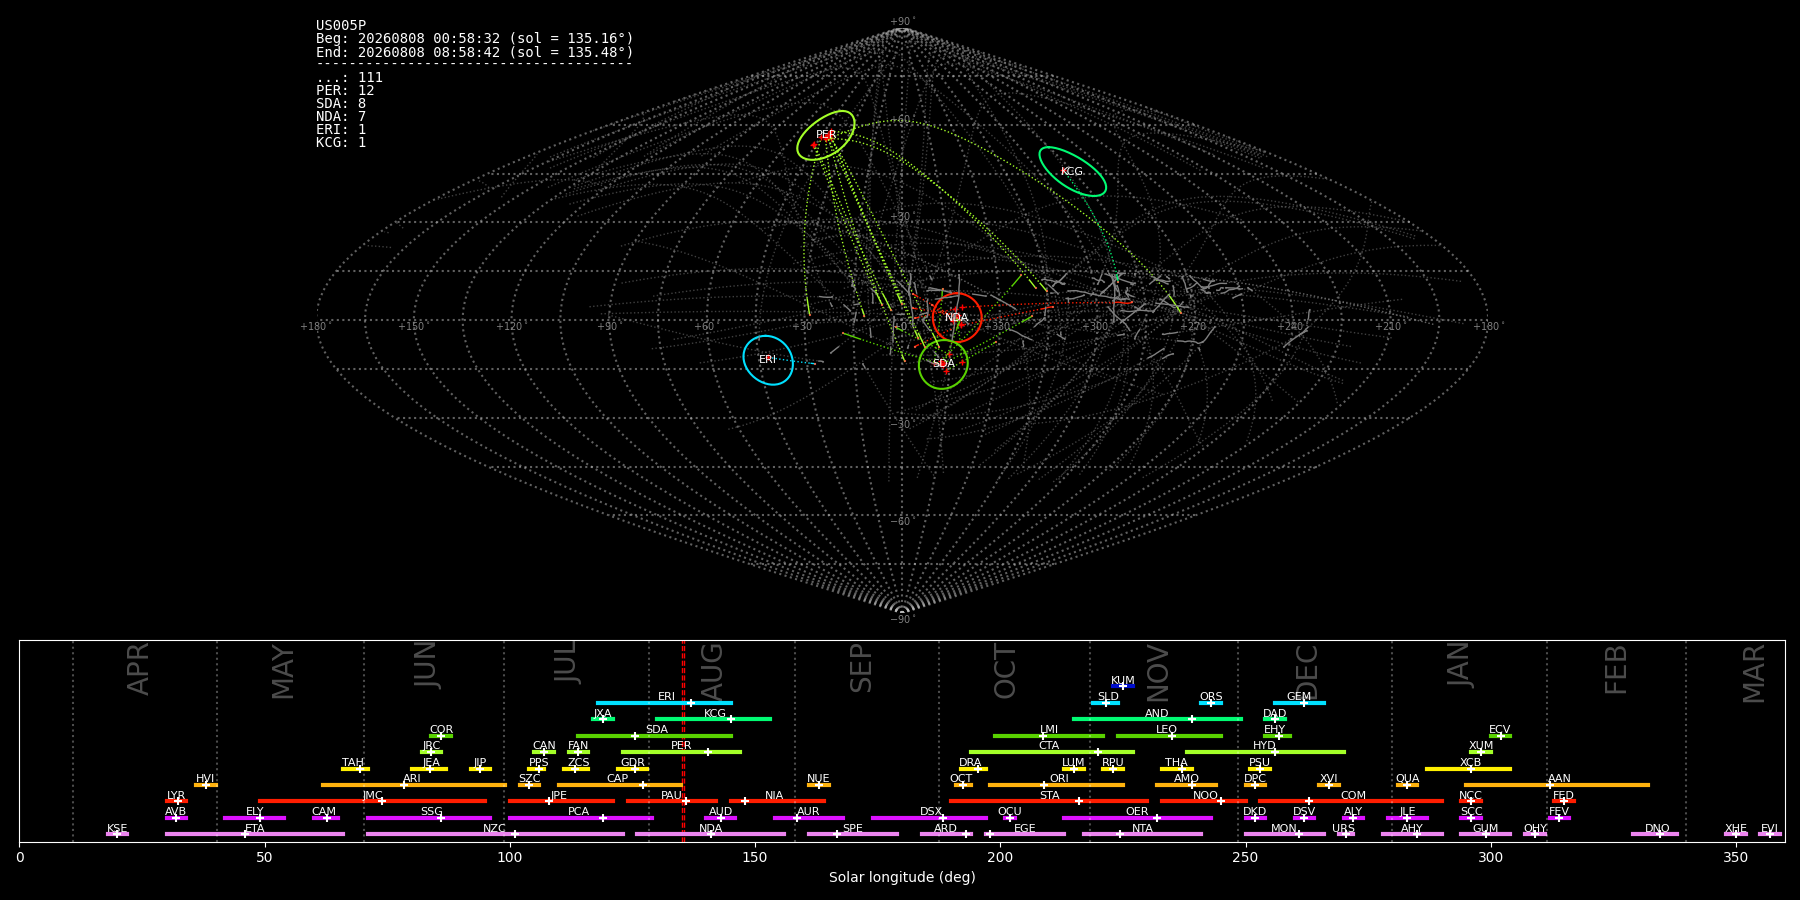This screenshot has height=900, width=1800.
Task: Click the AUG month label
Action: [712, 669]
